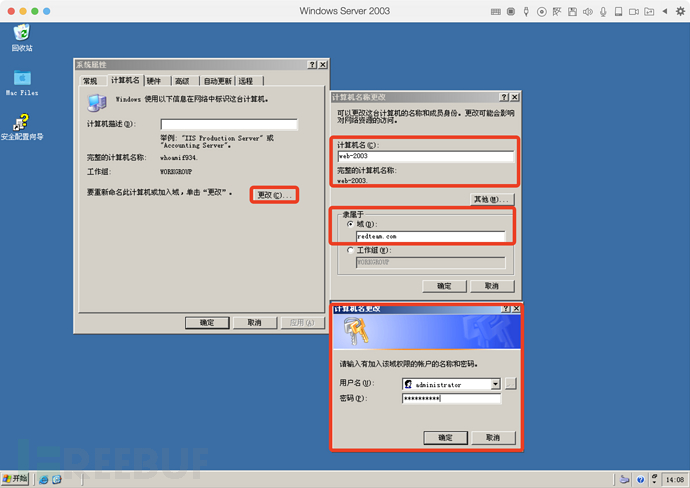Click the 计算机名 field containing web-2003
This screenshot has width=690, height=488.
[426, 156]
